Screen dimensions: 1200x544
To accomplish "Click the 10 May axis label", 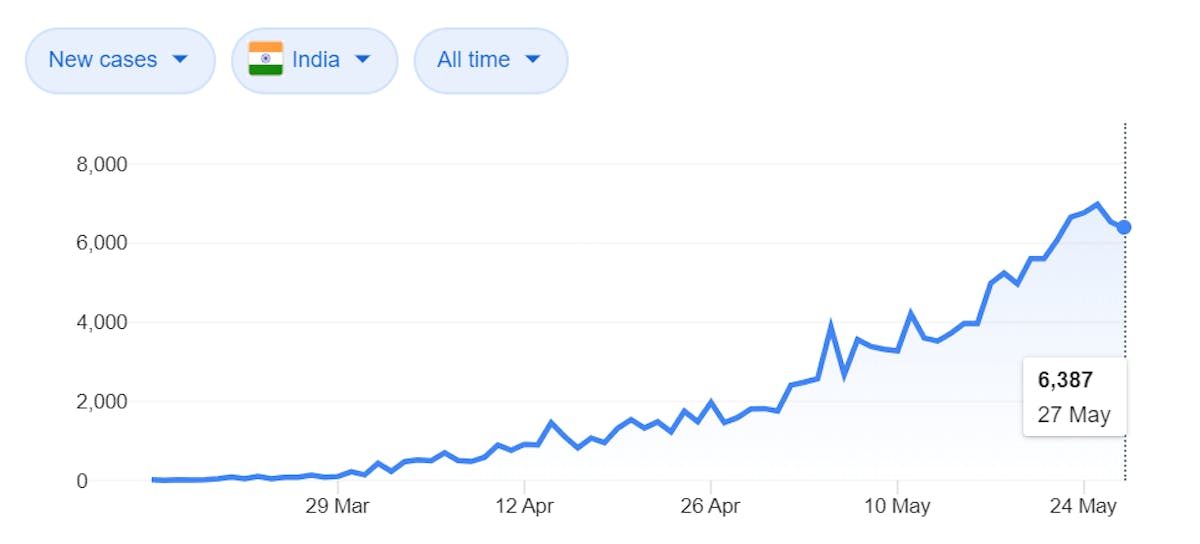I will pyautogui.click(x=897, y=507).
